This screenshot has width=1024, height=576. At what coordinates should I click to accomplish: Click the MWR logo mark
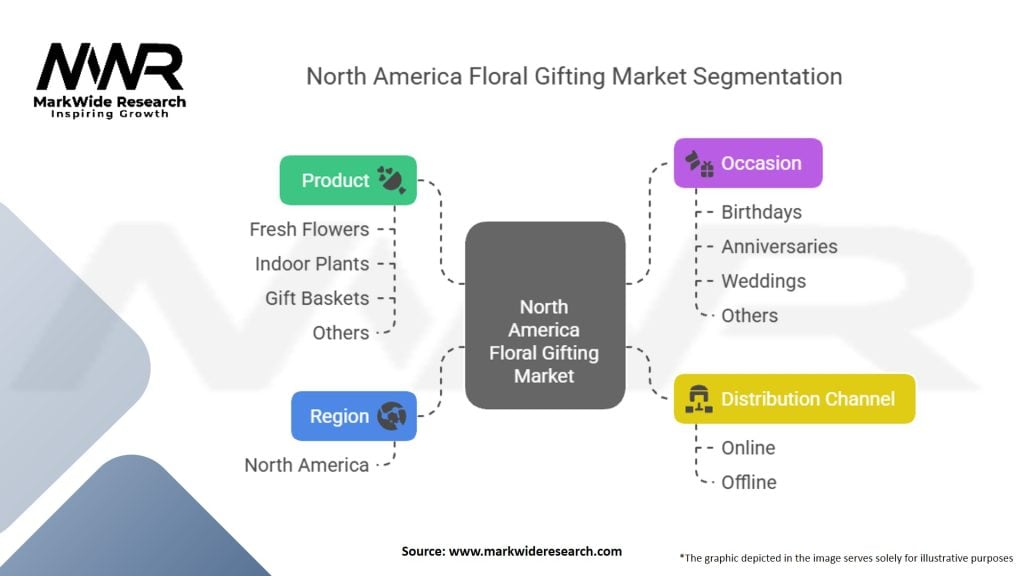(x=110, y=67)
